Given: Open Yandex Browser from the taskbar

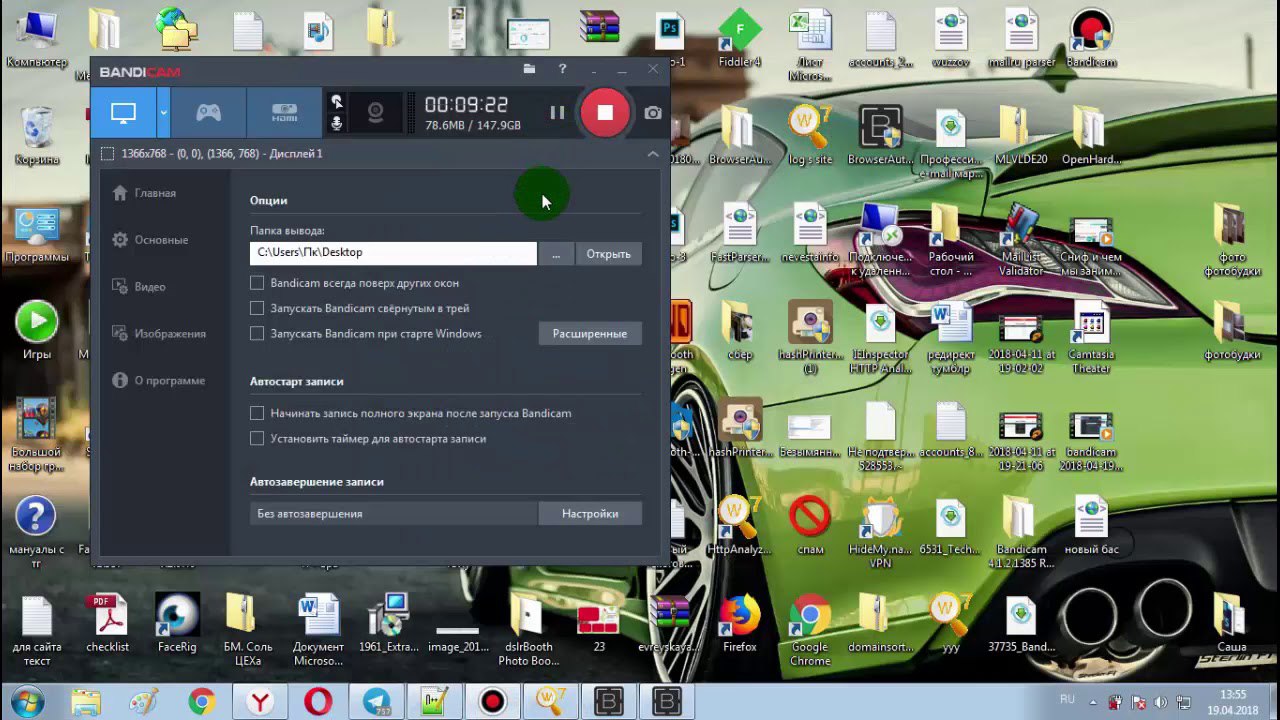Looking at the screenshot, I should 260,701.
